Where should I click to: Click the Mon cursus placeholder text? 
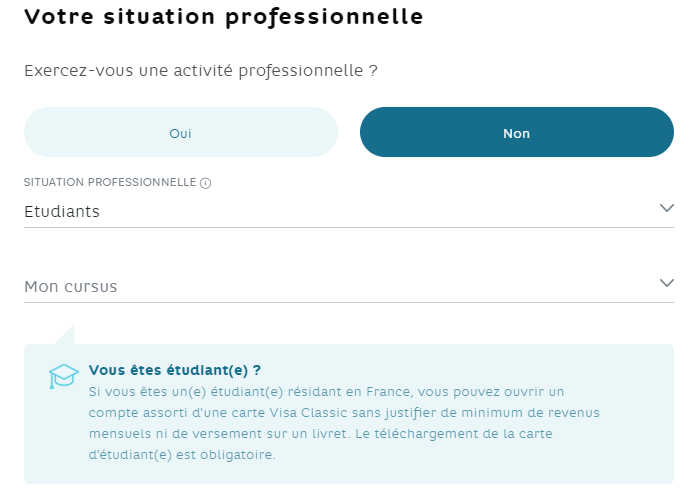pyautogui.click(x=71, y=286)
